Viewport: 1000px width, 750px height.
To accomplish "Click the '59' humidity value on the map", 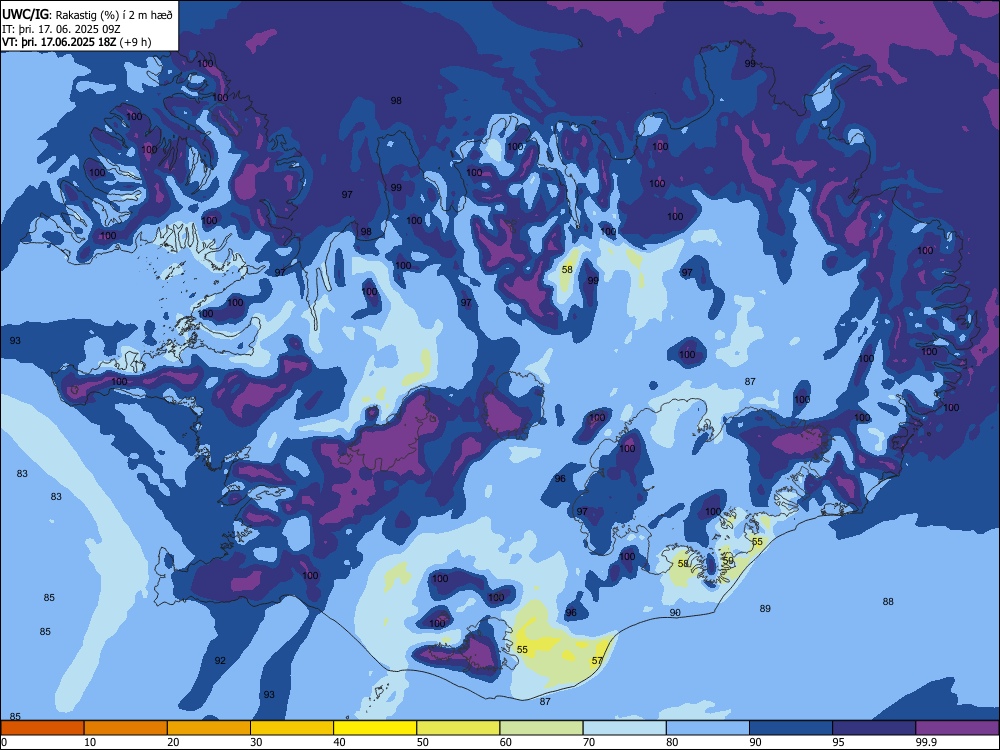I will point(728,560).
